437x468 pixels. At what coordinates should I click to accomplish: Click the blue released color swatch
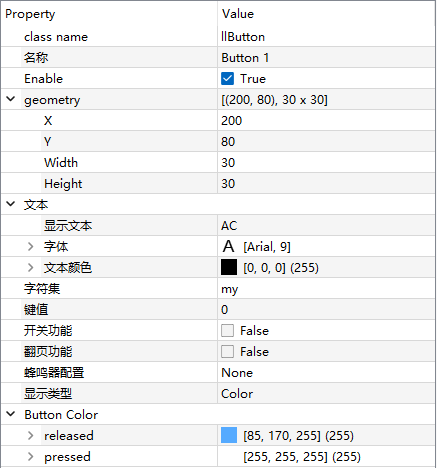point(229,435)
